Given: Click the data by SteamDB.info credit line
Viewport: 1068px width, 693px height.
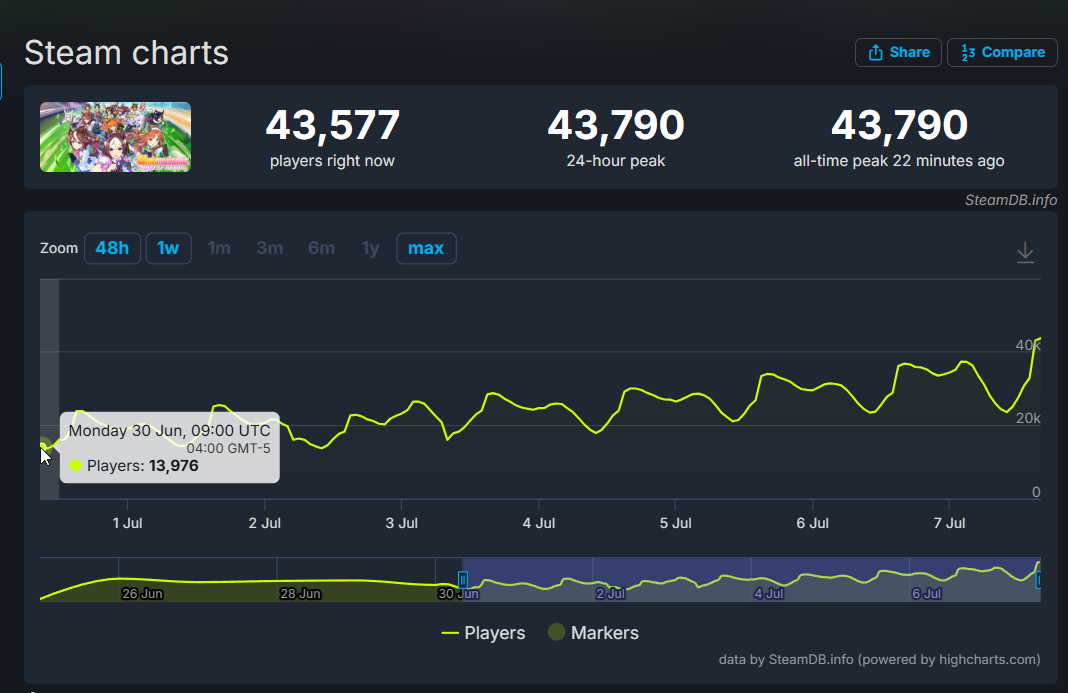Looking at the screenshot, I should click(x=879, y=659).
